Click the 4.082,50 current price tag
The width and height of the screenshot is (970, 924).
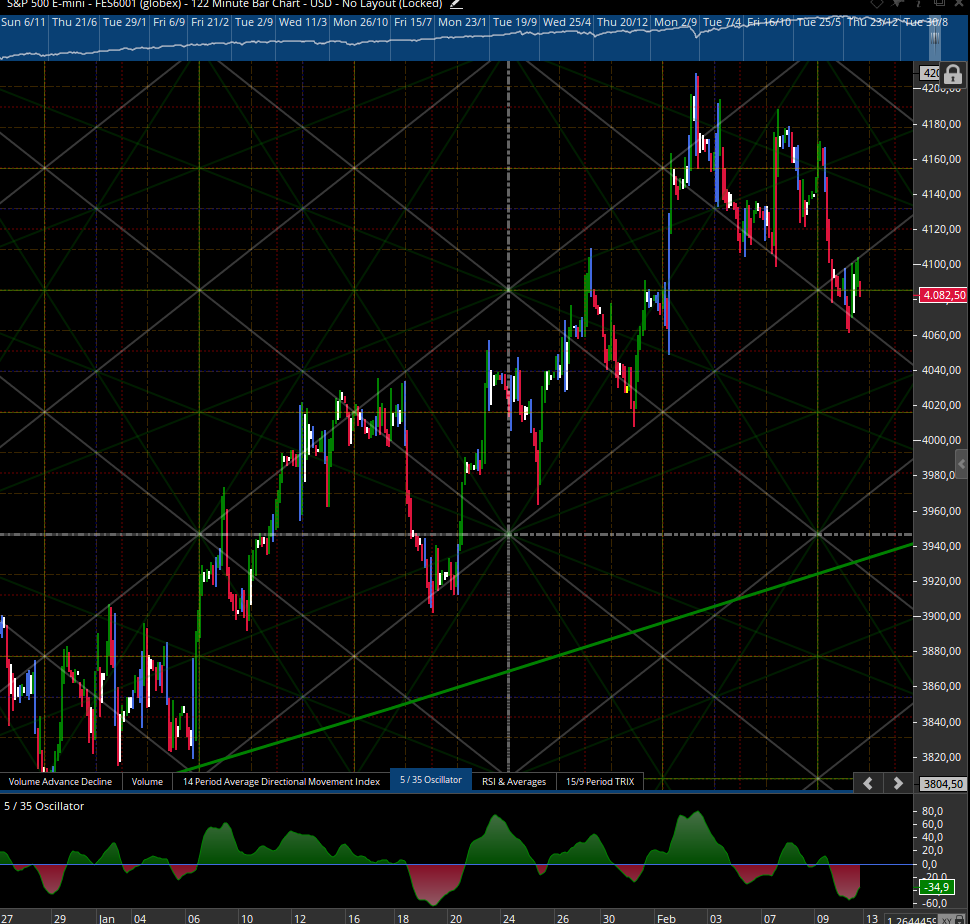943,295
